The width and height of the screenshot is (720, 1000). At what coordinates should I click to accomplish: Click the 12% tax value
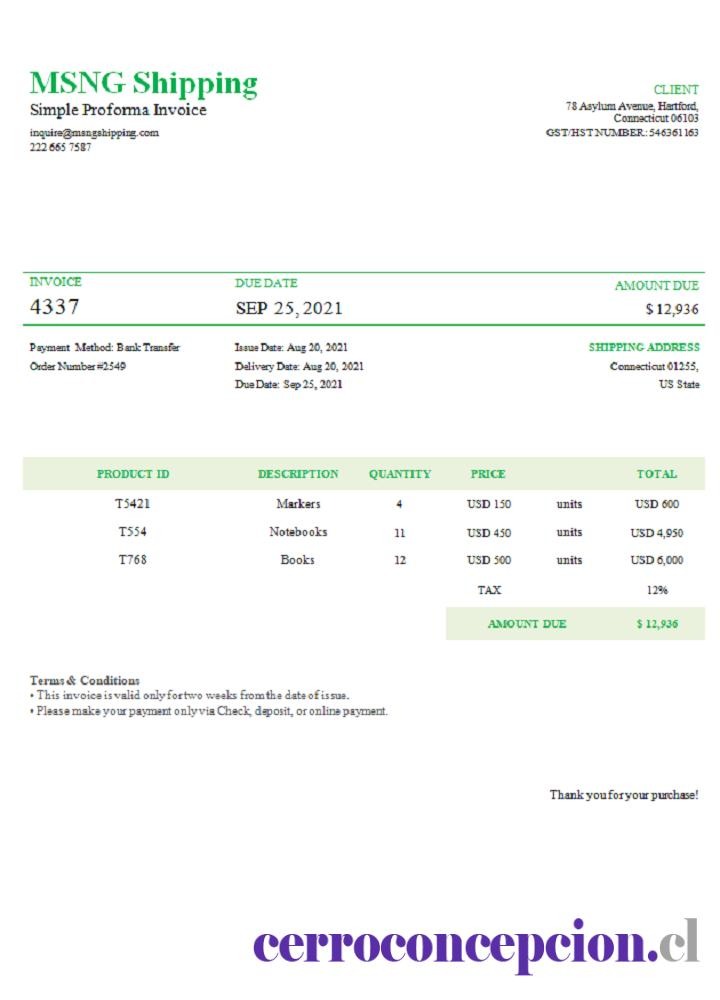pos(657,590)
